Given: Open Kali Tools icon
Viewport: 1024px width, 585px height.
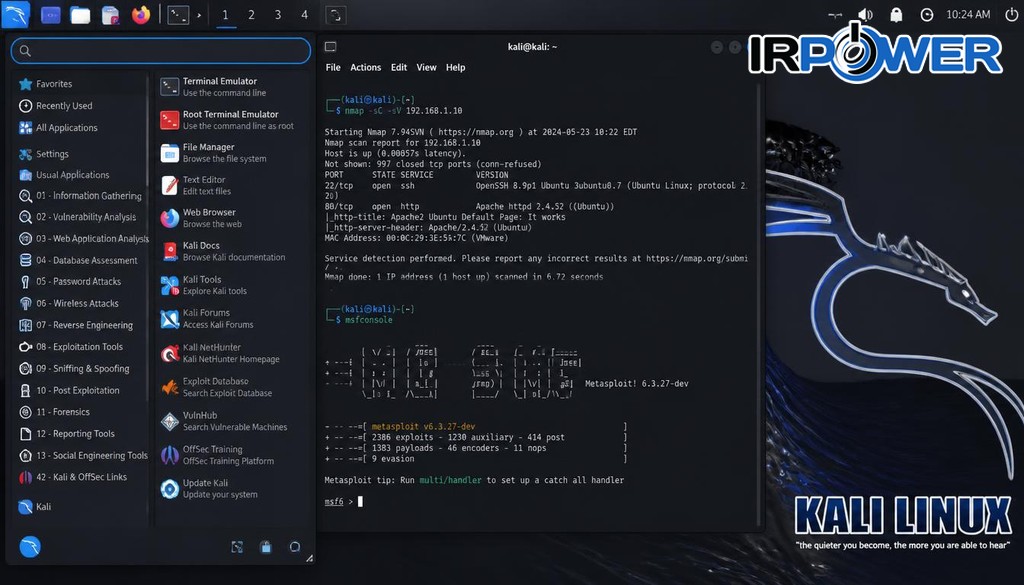Looking at the screenshot, I should click(x=170, y=285).
